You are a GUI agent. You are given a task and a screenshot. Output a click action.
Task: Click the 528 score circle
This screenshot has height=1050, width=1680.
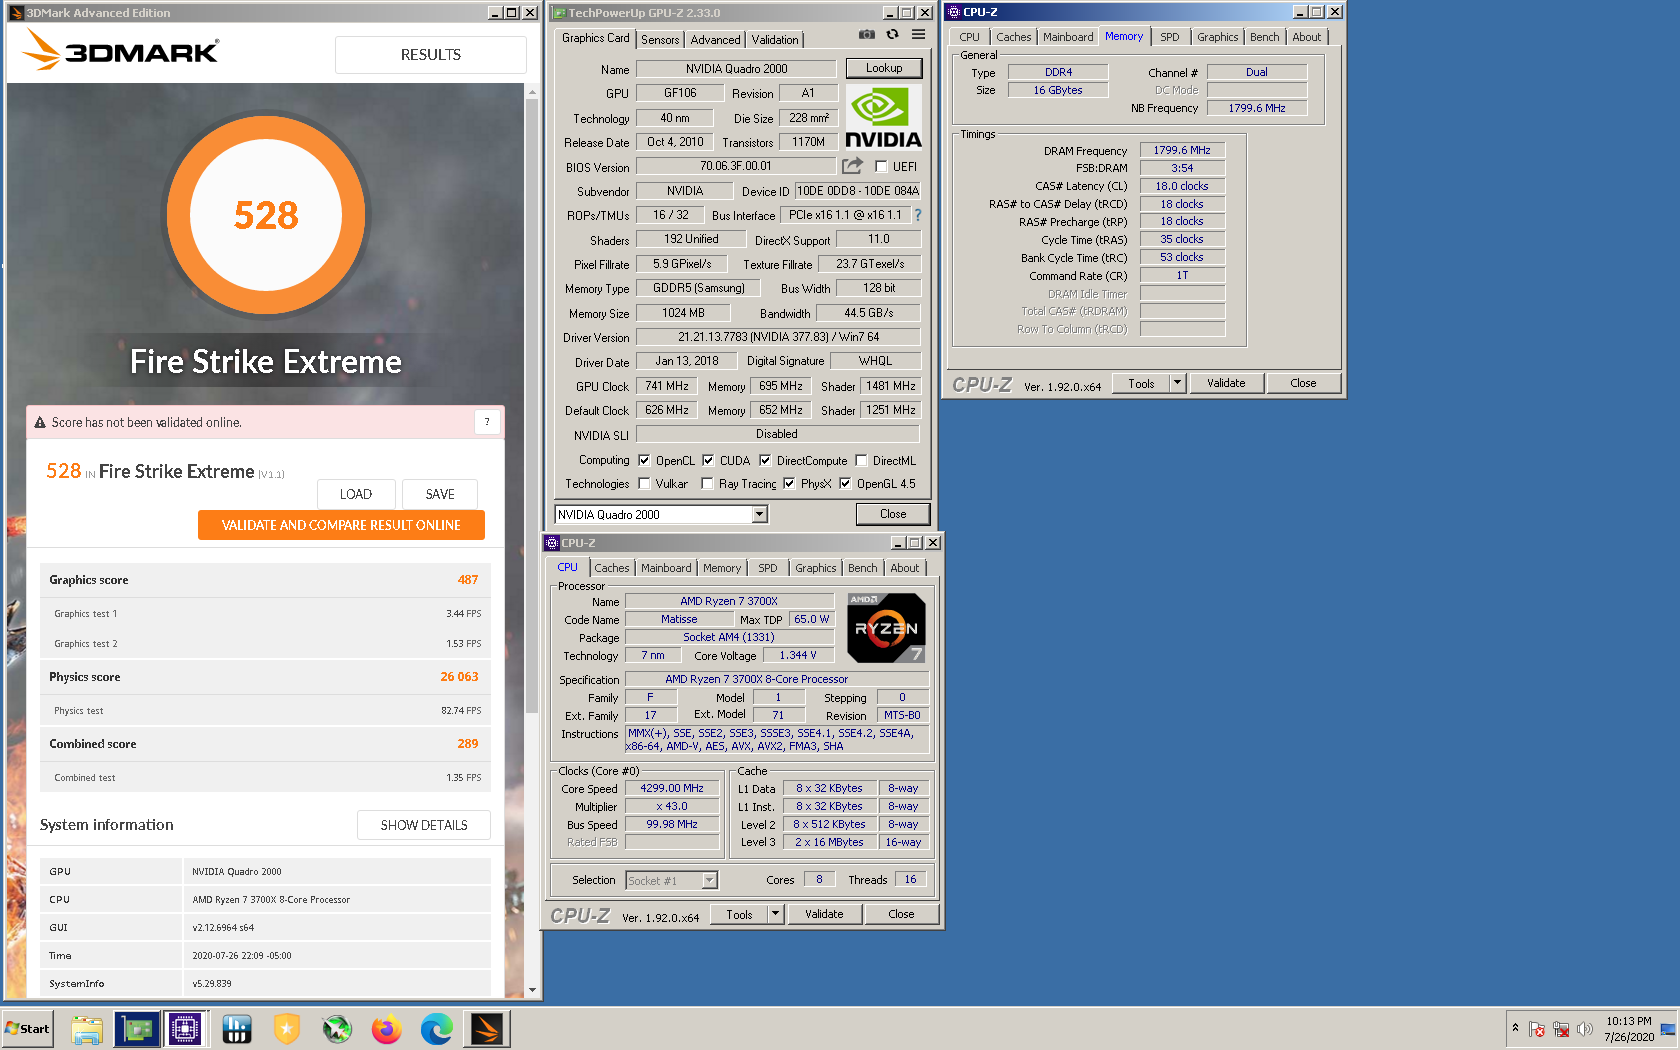[266, 215]
